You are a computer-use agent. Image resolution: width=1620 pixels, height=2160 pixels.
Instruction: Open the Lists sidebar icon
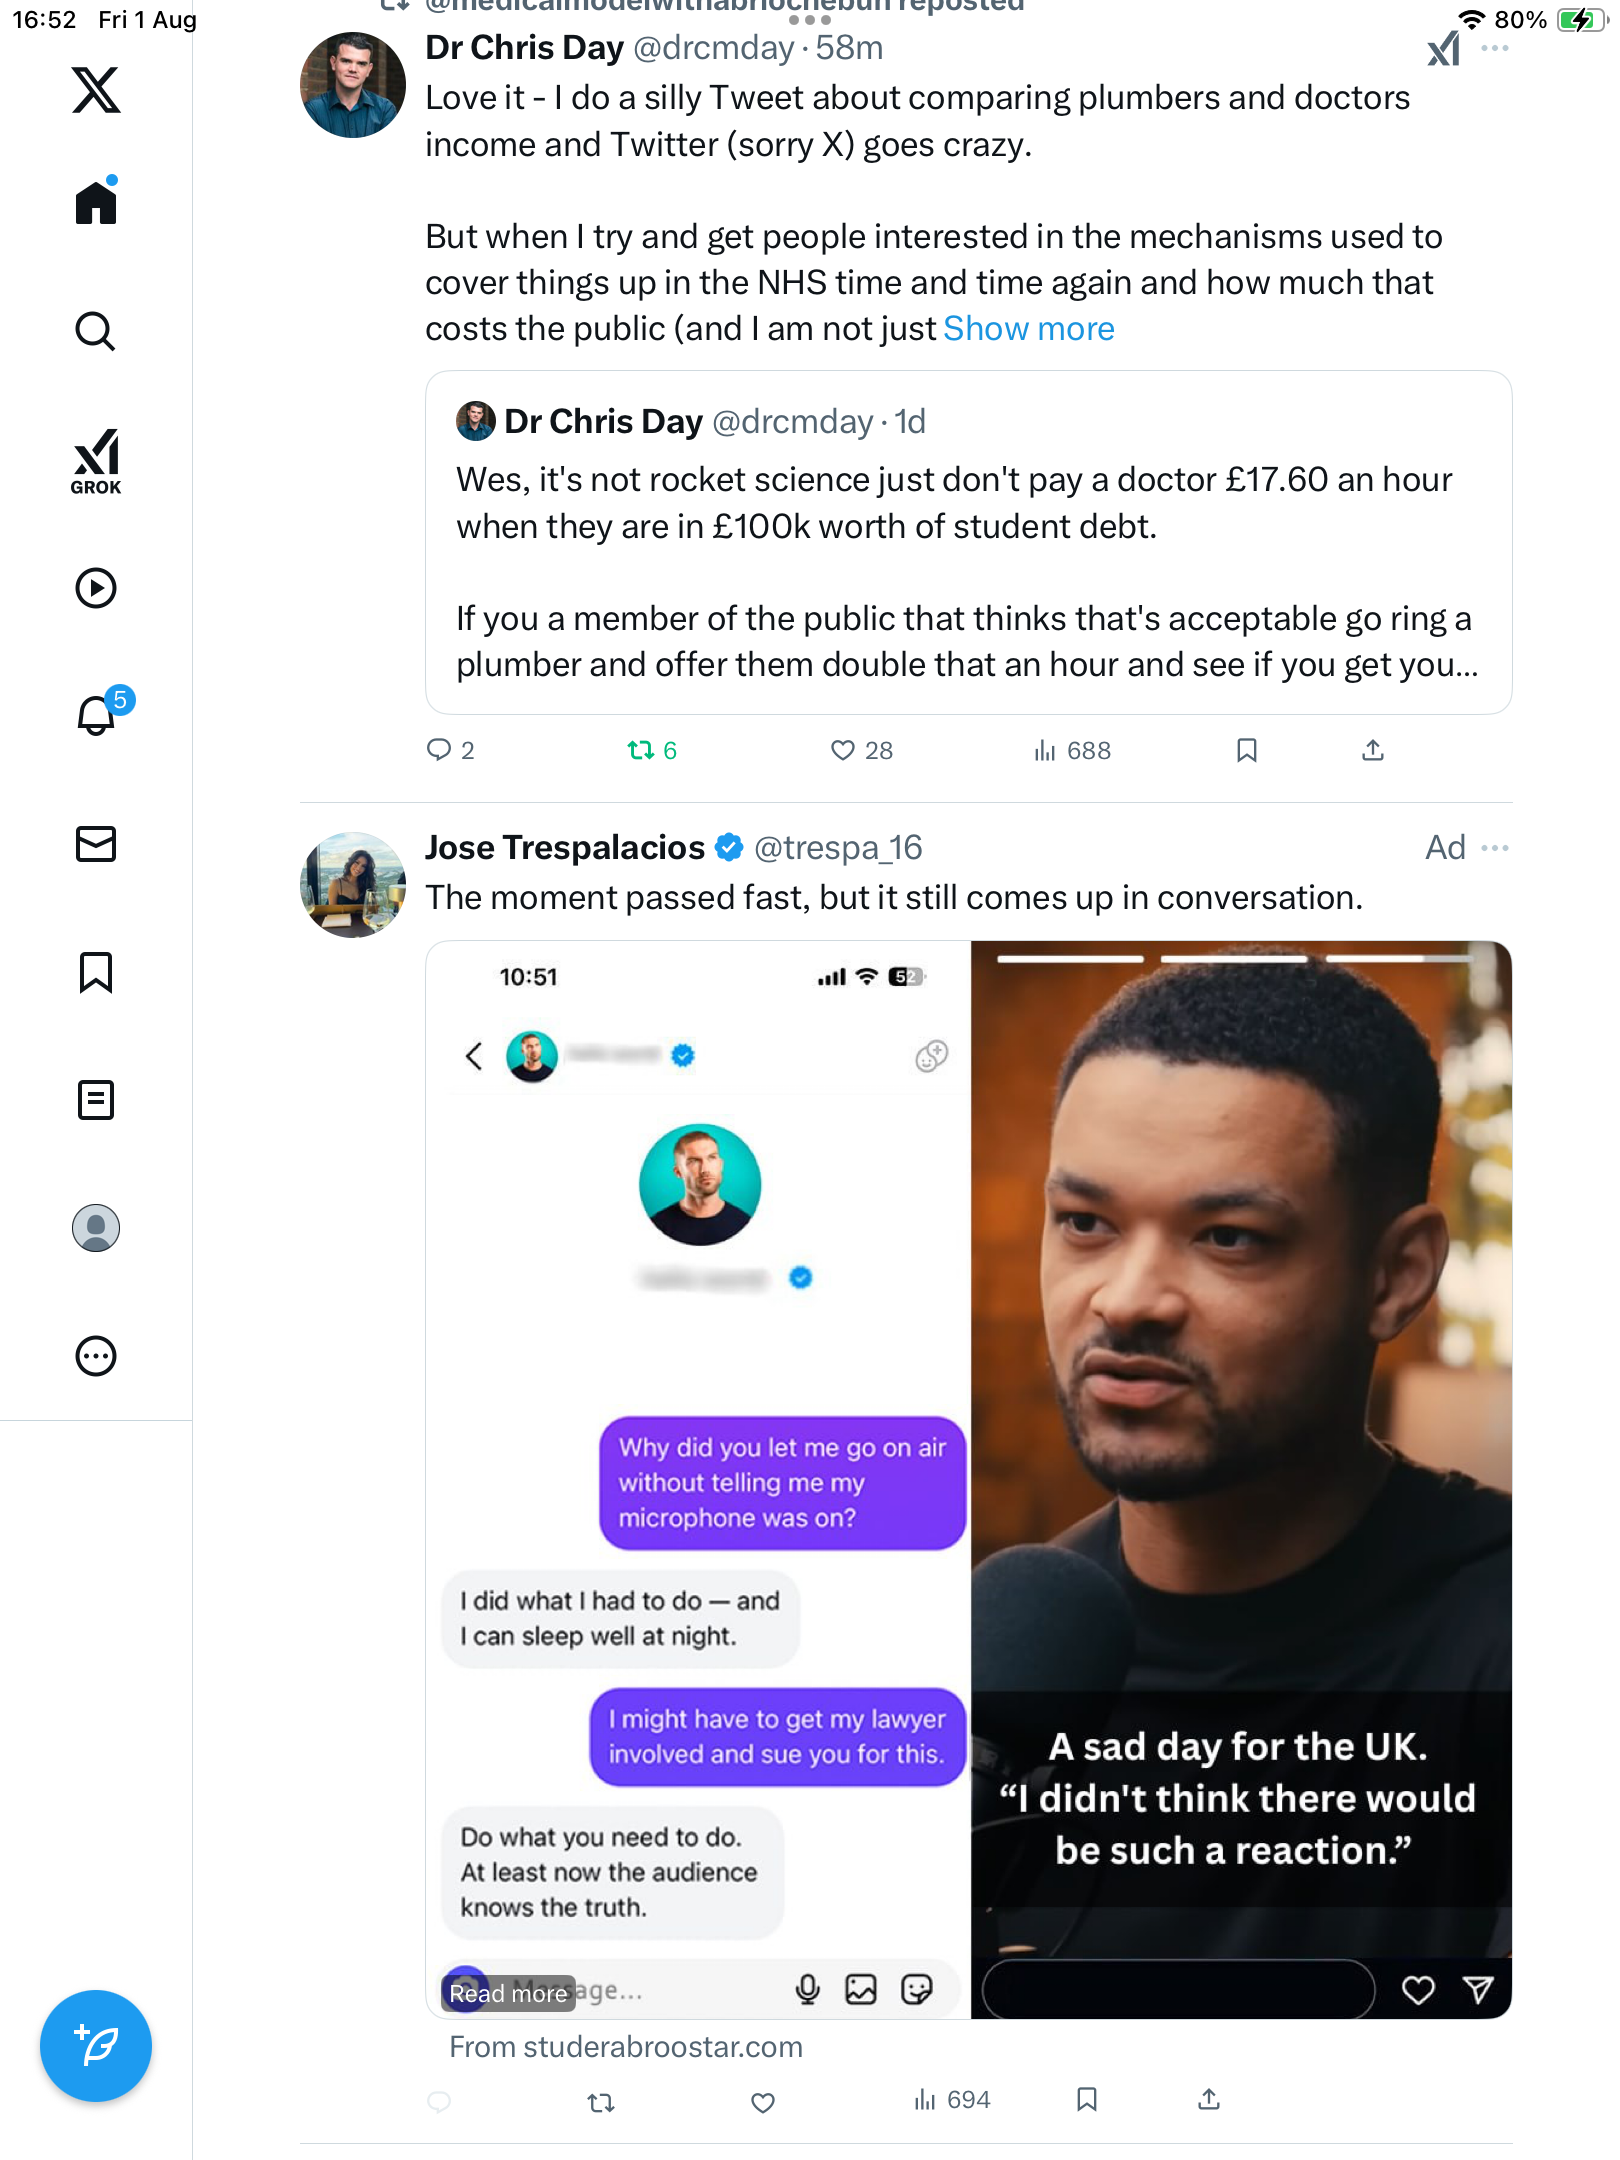(x=96, y=1100)
